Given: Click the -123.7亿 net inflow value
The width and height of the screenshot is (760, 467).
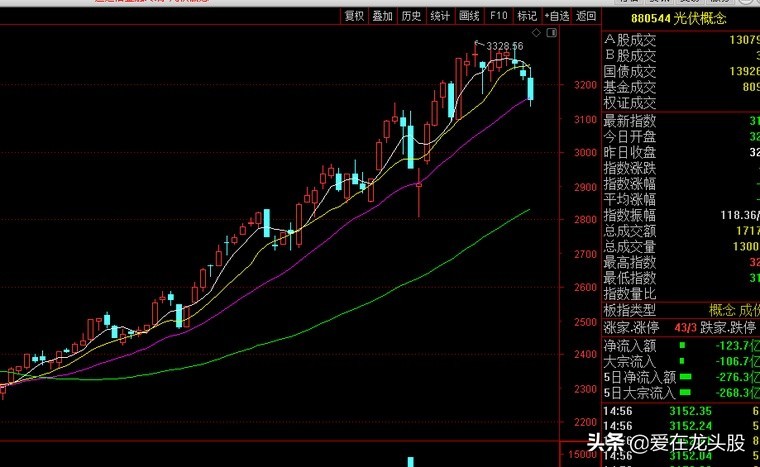Looking at the screenshot, I should pos(737,346).
